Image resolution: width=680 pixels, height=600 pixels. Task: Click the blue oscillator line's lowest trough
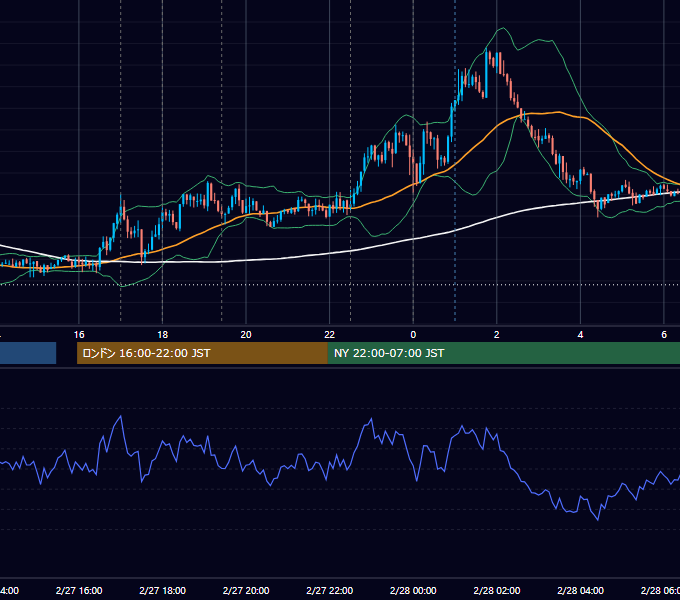point(598,519)
